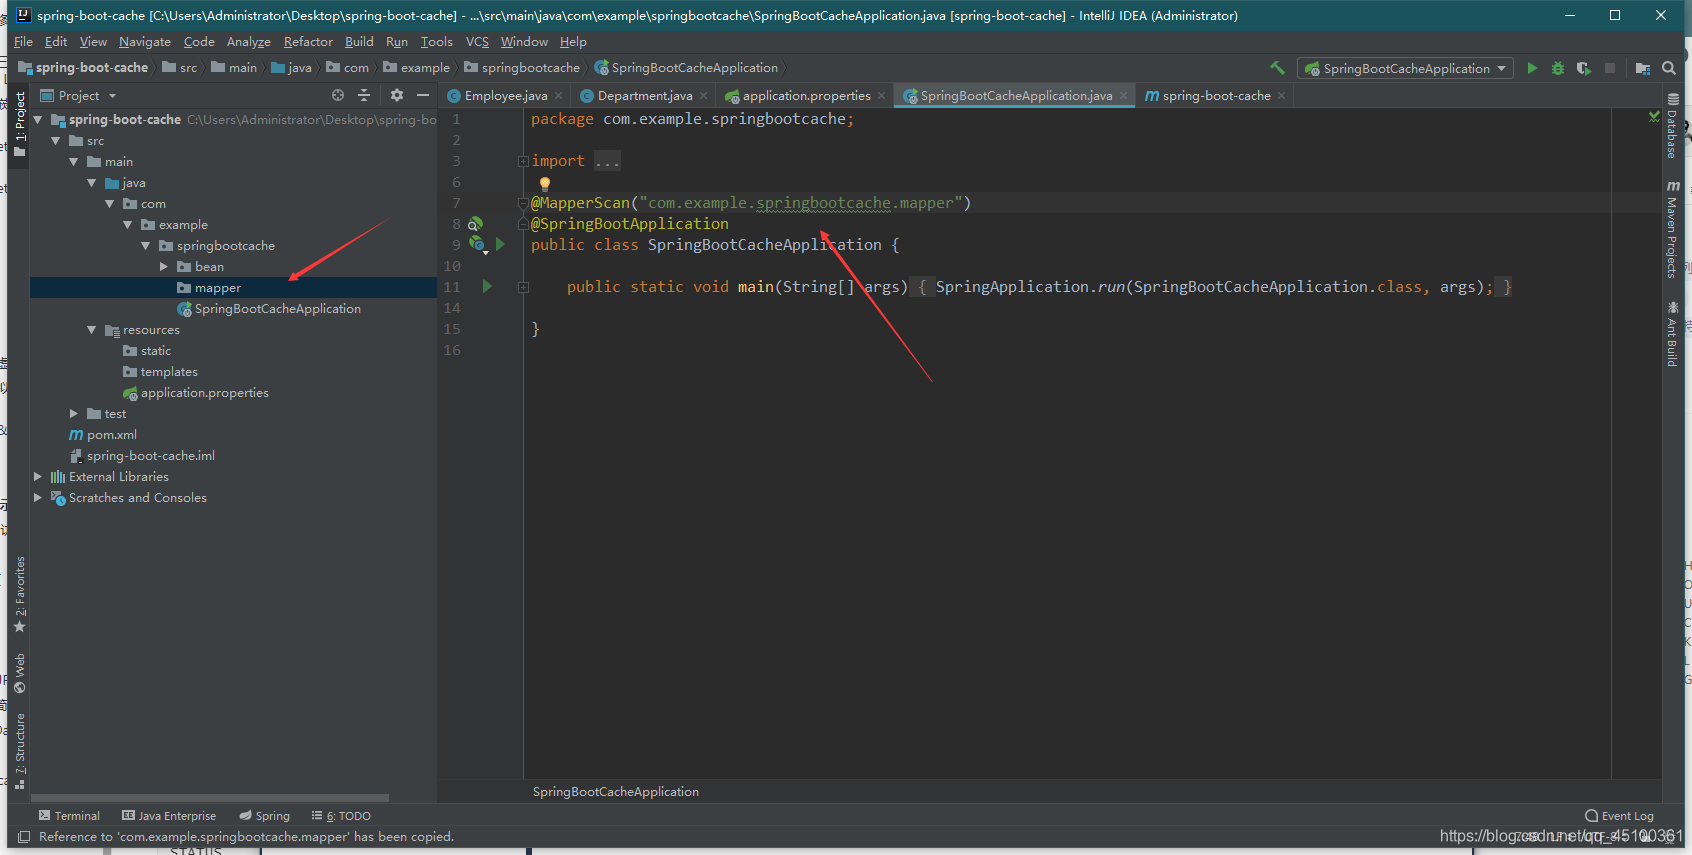
Task: Open the Navigate menu
Action: tap(145, 42)
